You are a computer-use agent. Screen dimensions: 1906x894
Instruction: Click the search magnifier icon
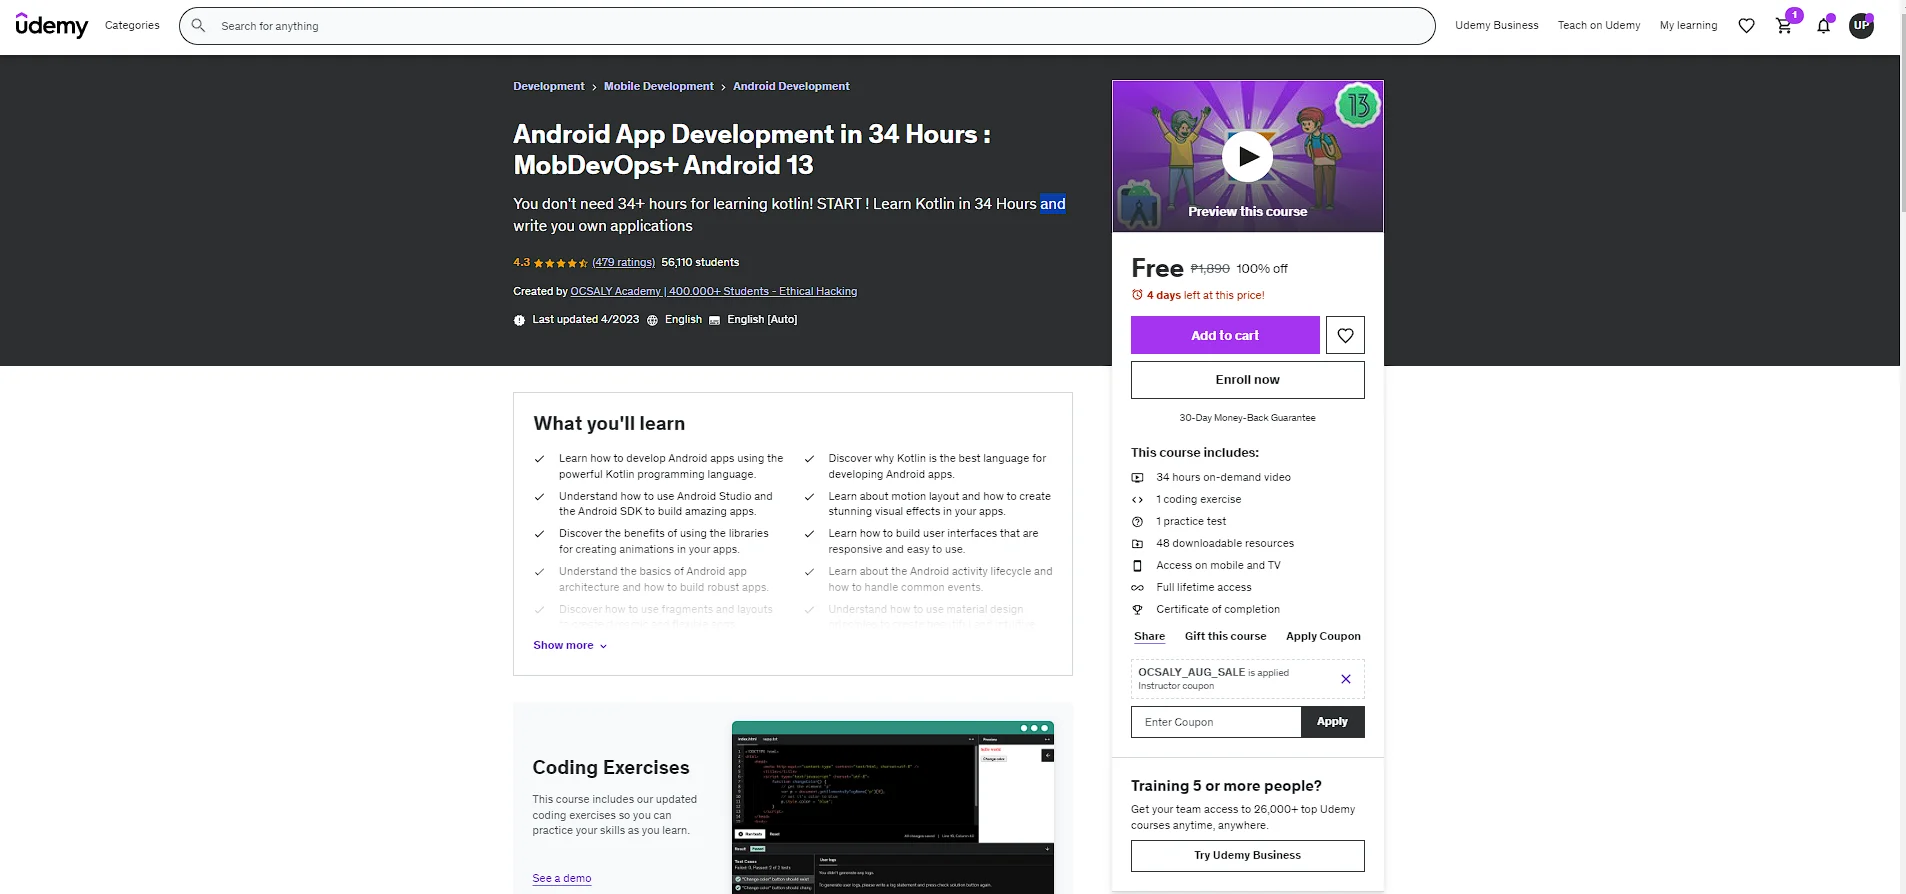pyautogui.click(x=198, y=26)
